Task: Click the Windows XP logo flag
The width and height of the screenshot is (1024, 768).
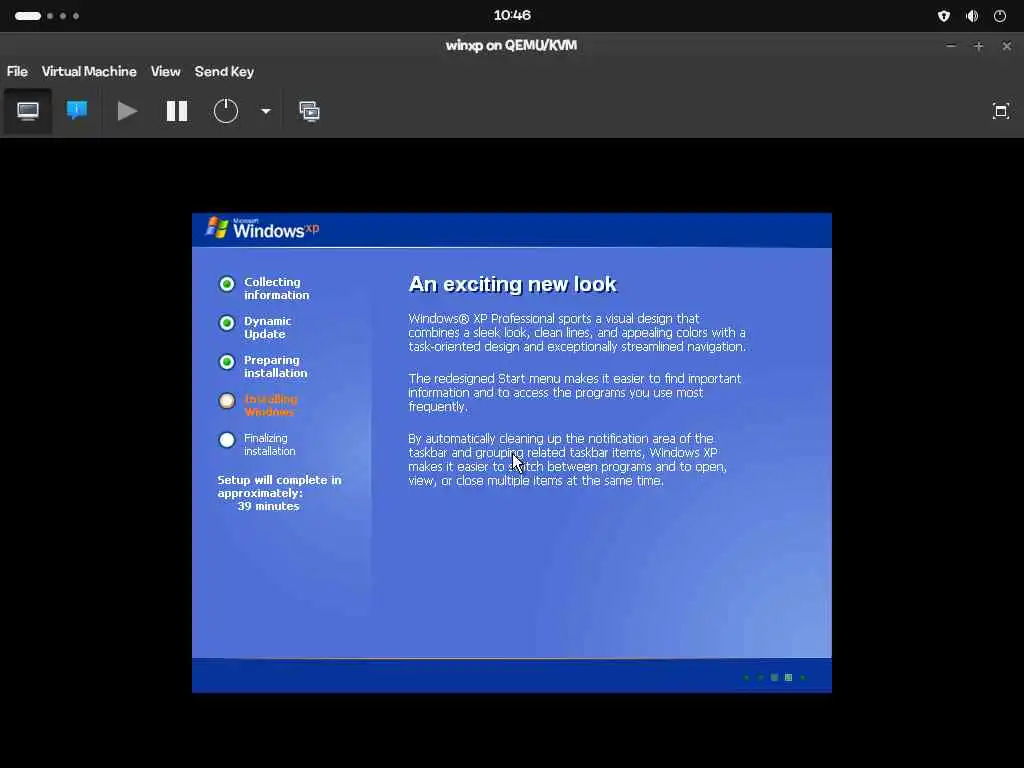Action: tap(217, 227)
